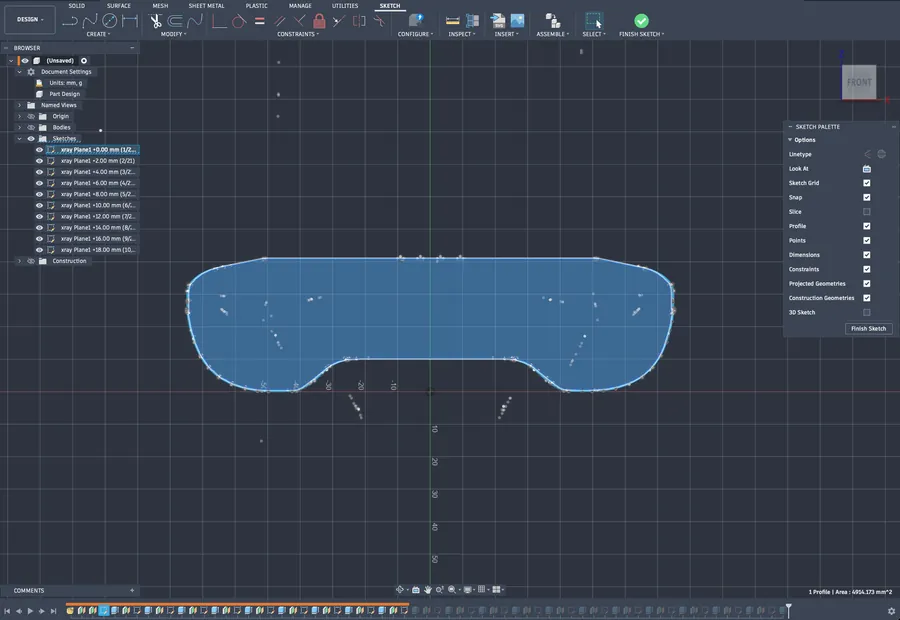Apply the Midpoint constraint
The height and width of the screenshot is (620, 900).
(x=339, y=21)
